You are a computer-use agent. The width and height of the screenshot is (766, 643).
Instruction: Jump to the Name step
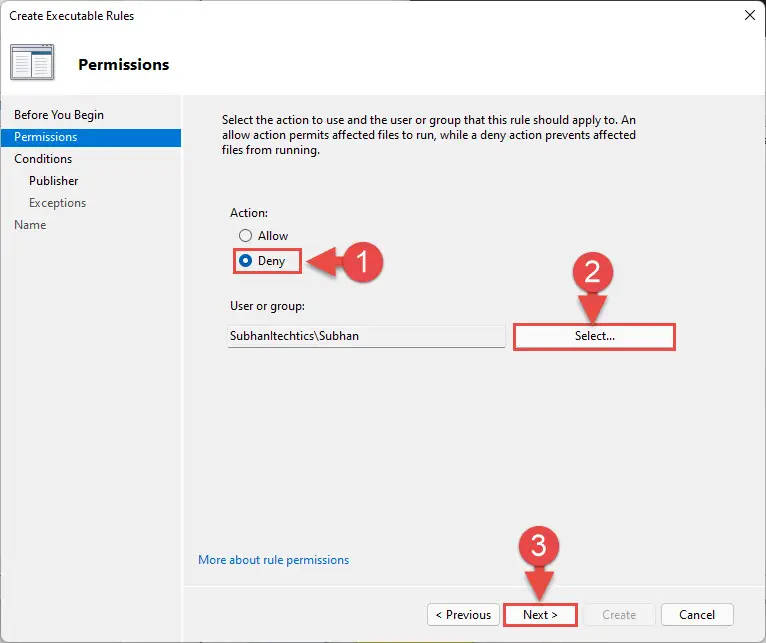pos(30,225)
